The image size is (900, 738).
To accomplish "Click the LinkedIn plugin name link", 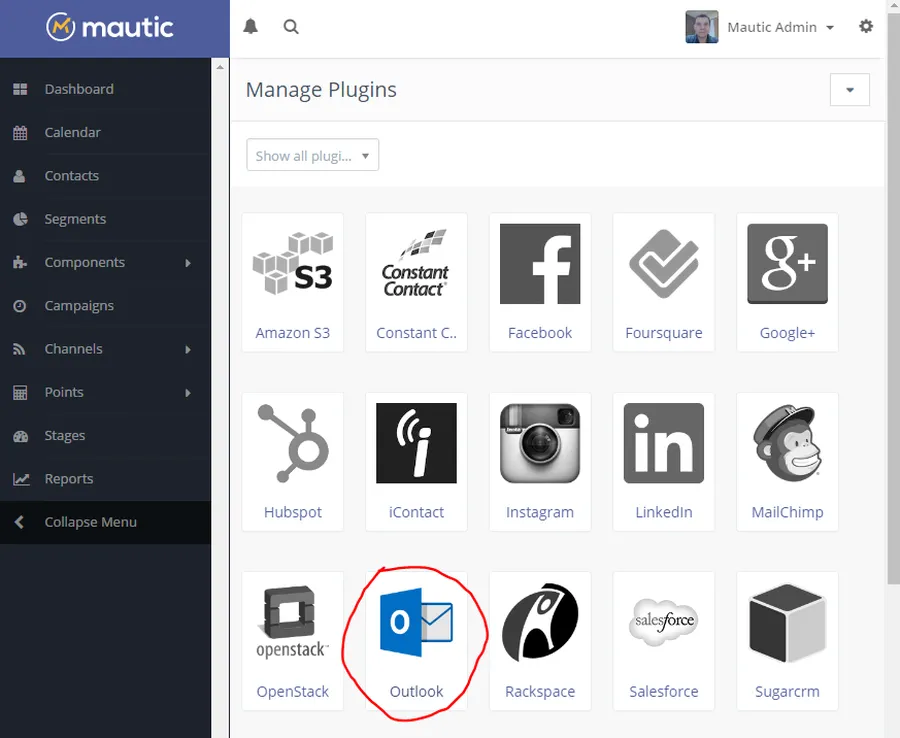I will [664, 512].
